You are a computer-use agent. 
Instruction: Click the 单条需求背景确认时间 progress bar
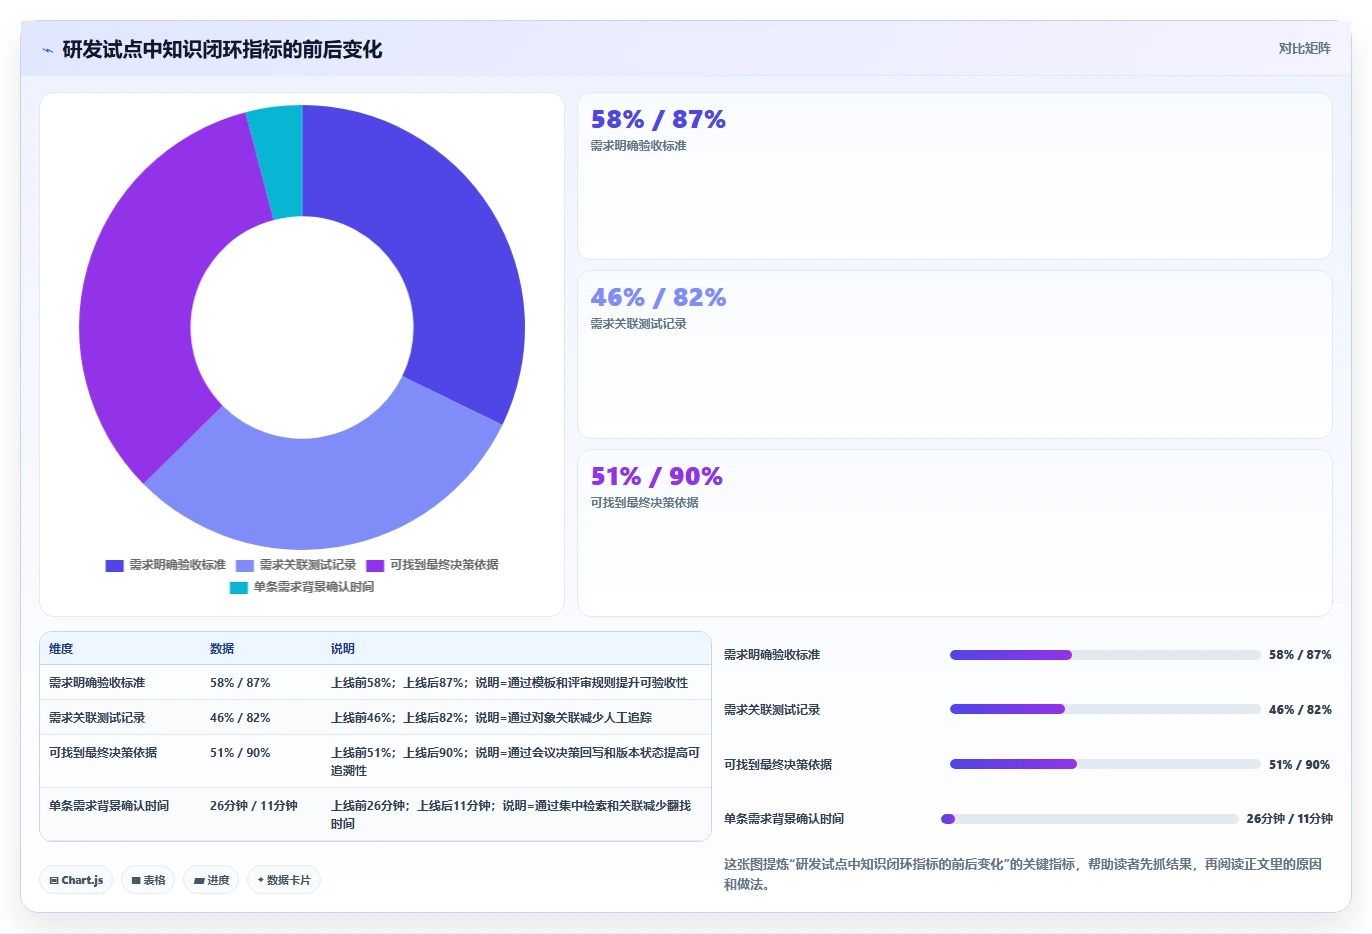click(1090, 819)
